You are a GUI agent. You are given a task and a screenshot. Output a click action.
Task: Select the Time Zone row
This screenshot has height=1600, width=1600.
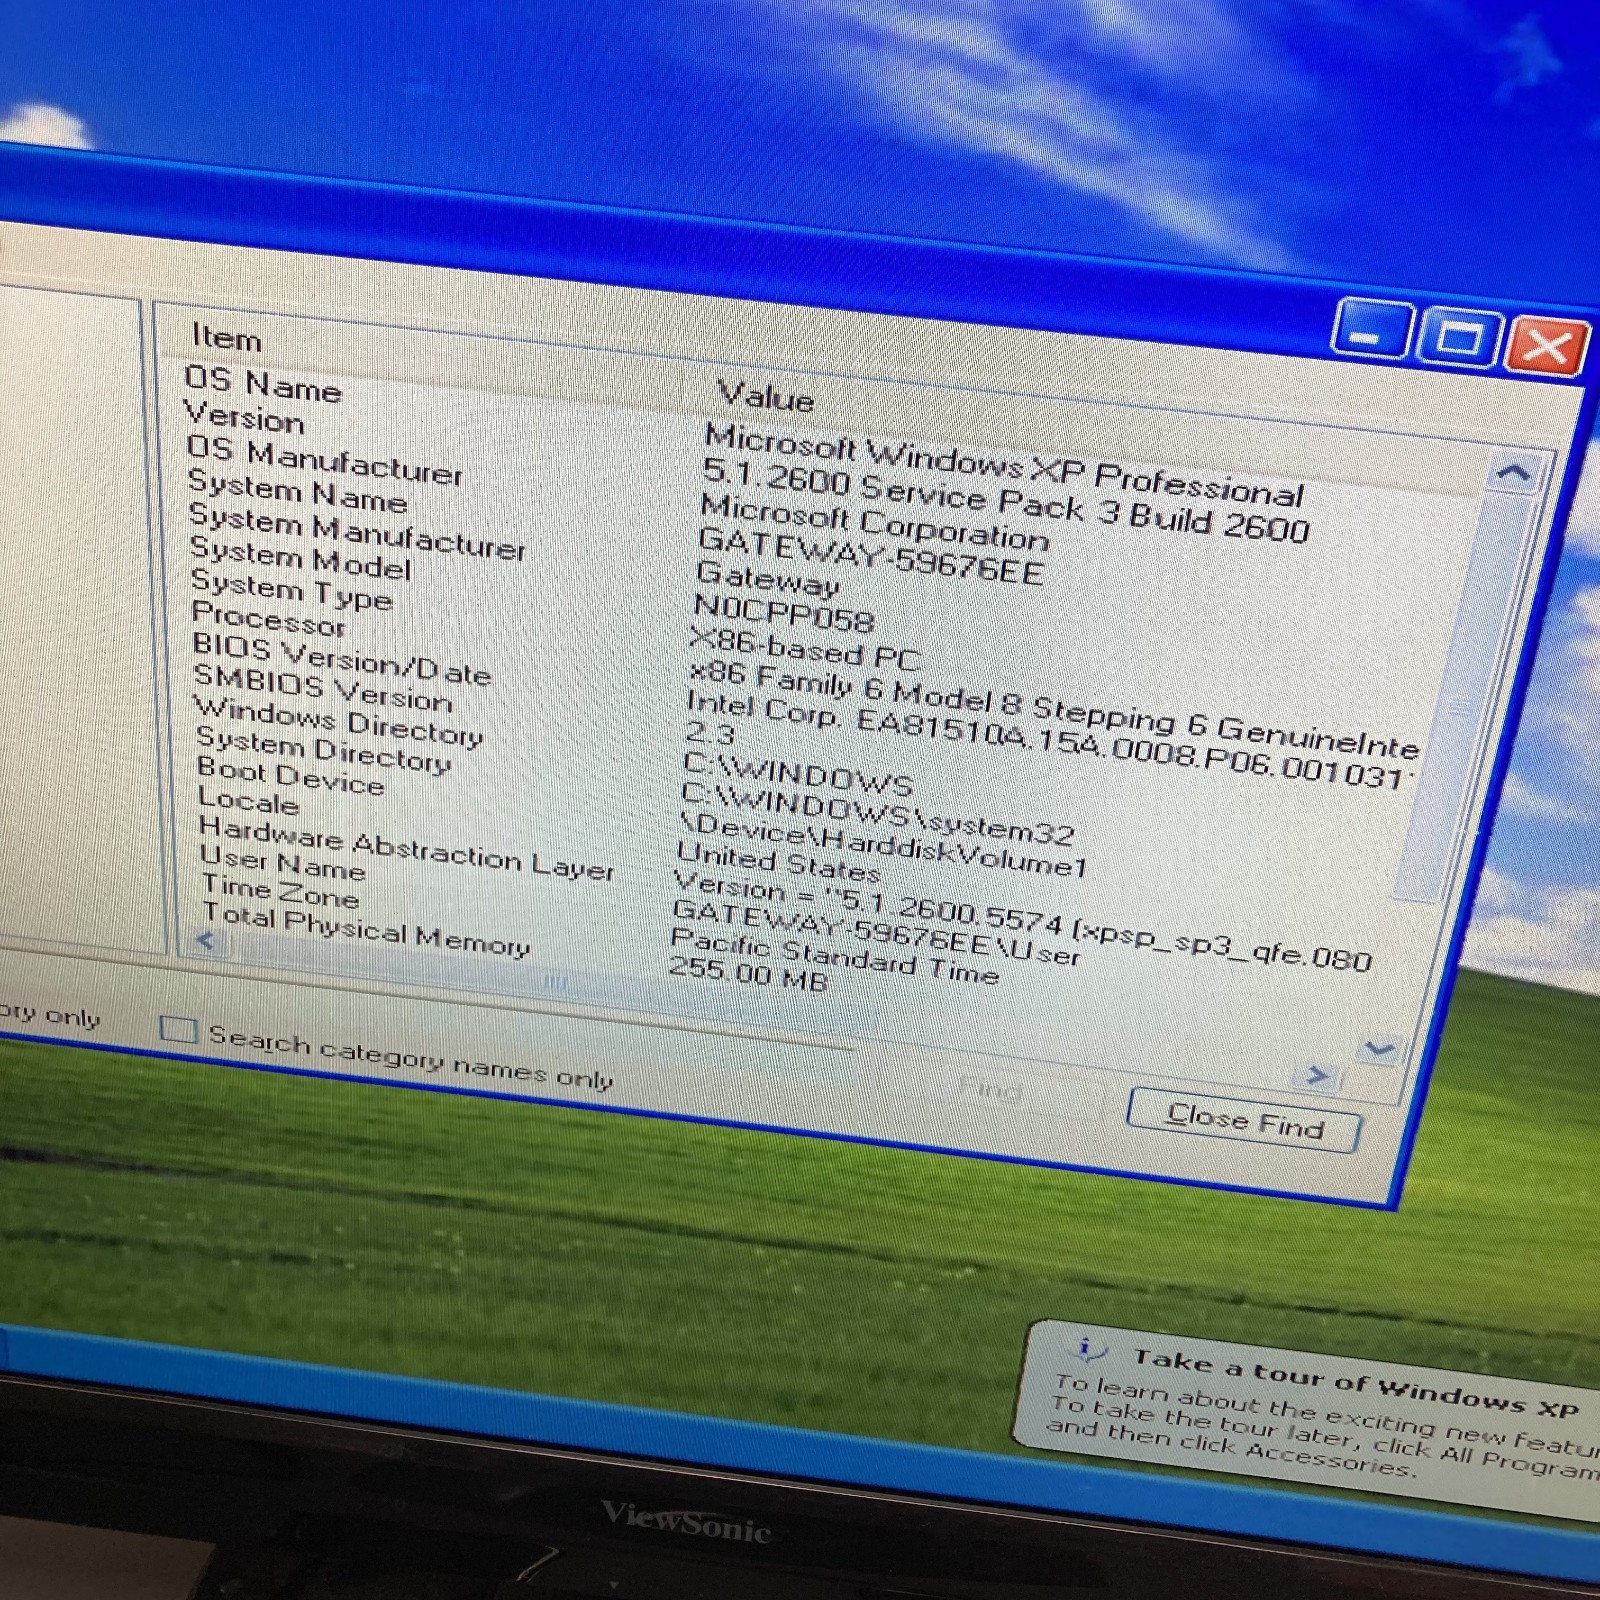pos(280,890)
